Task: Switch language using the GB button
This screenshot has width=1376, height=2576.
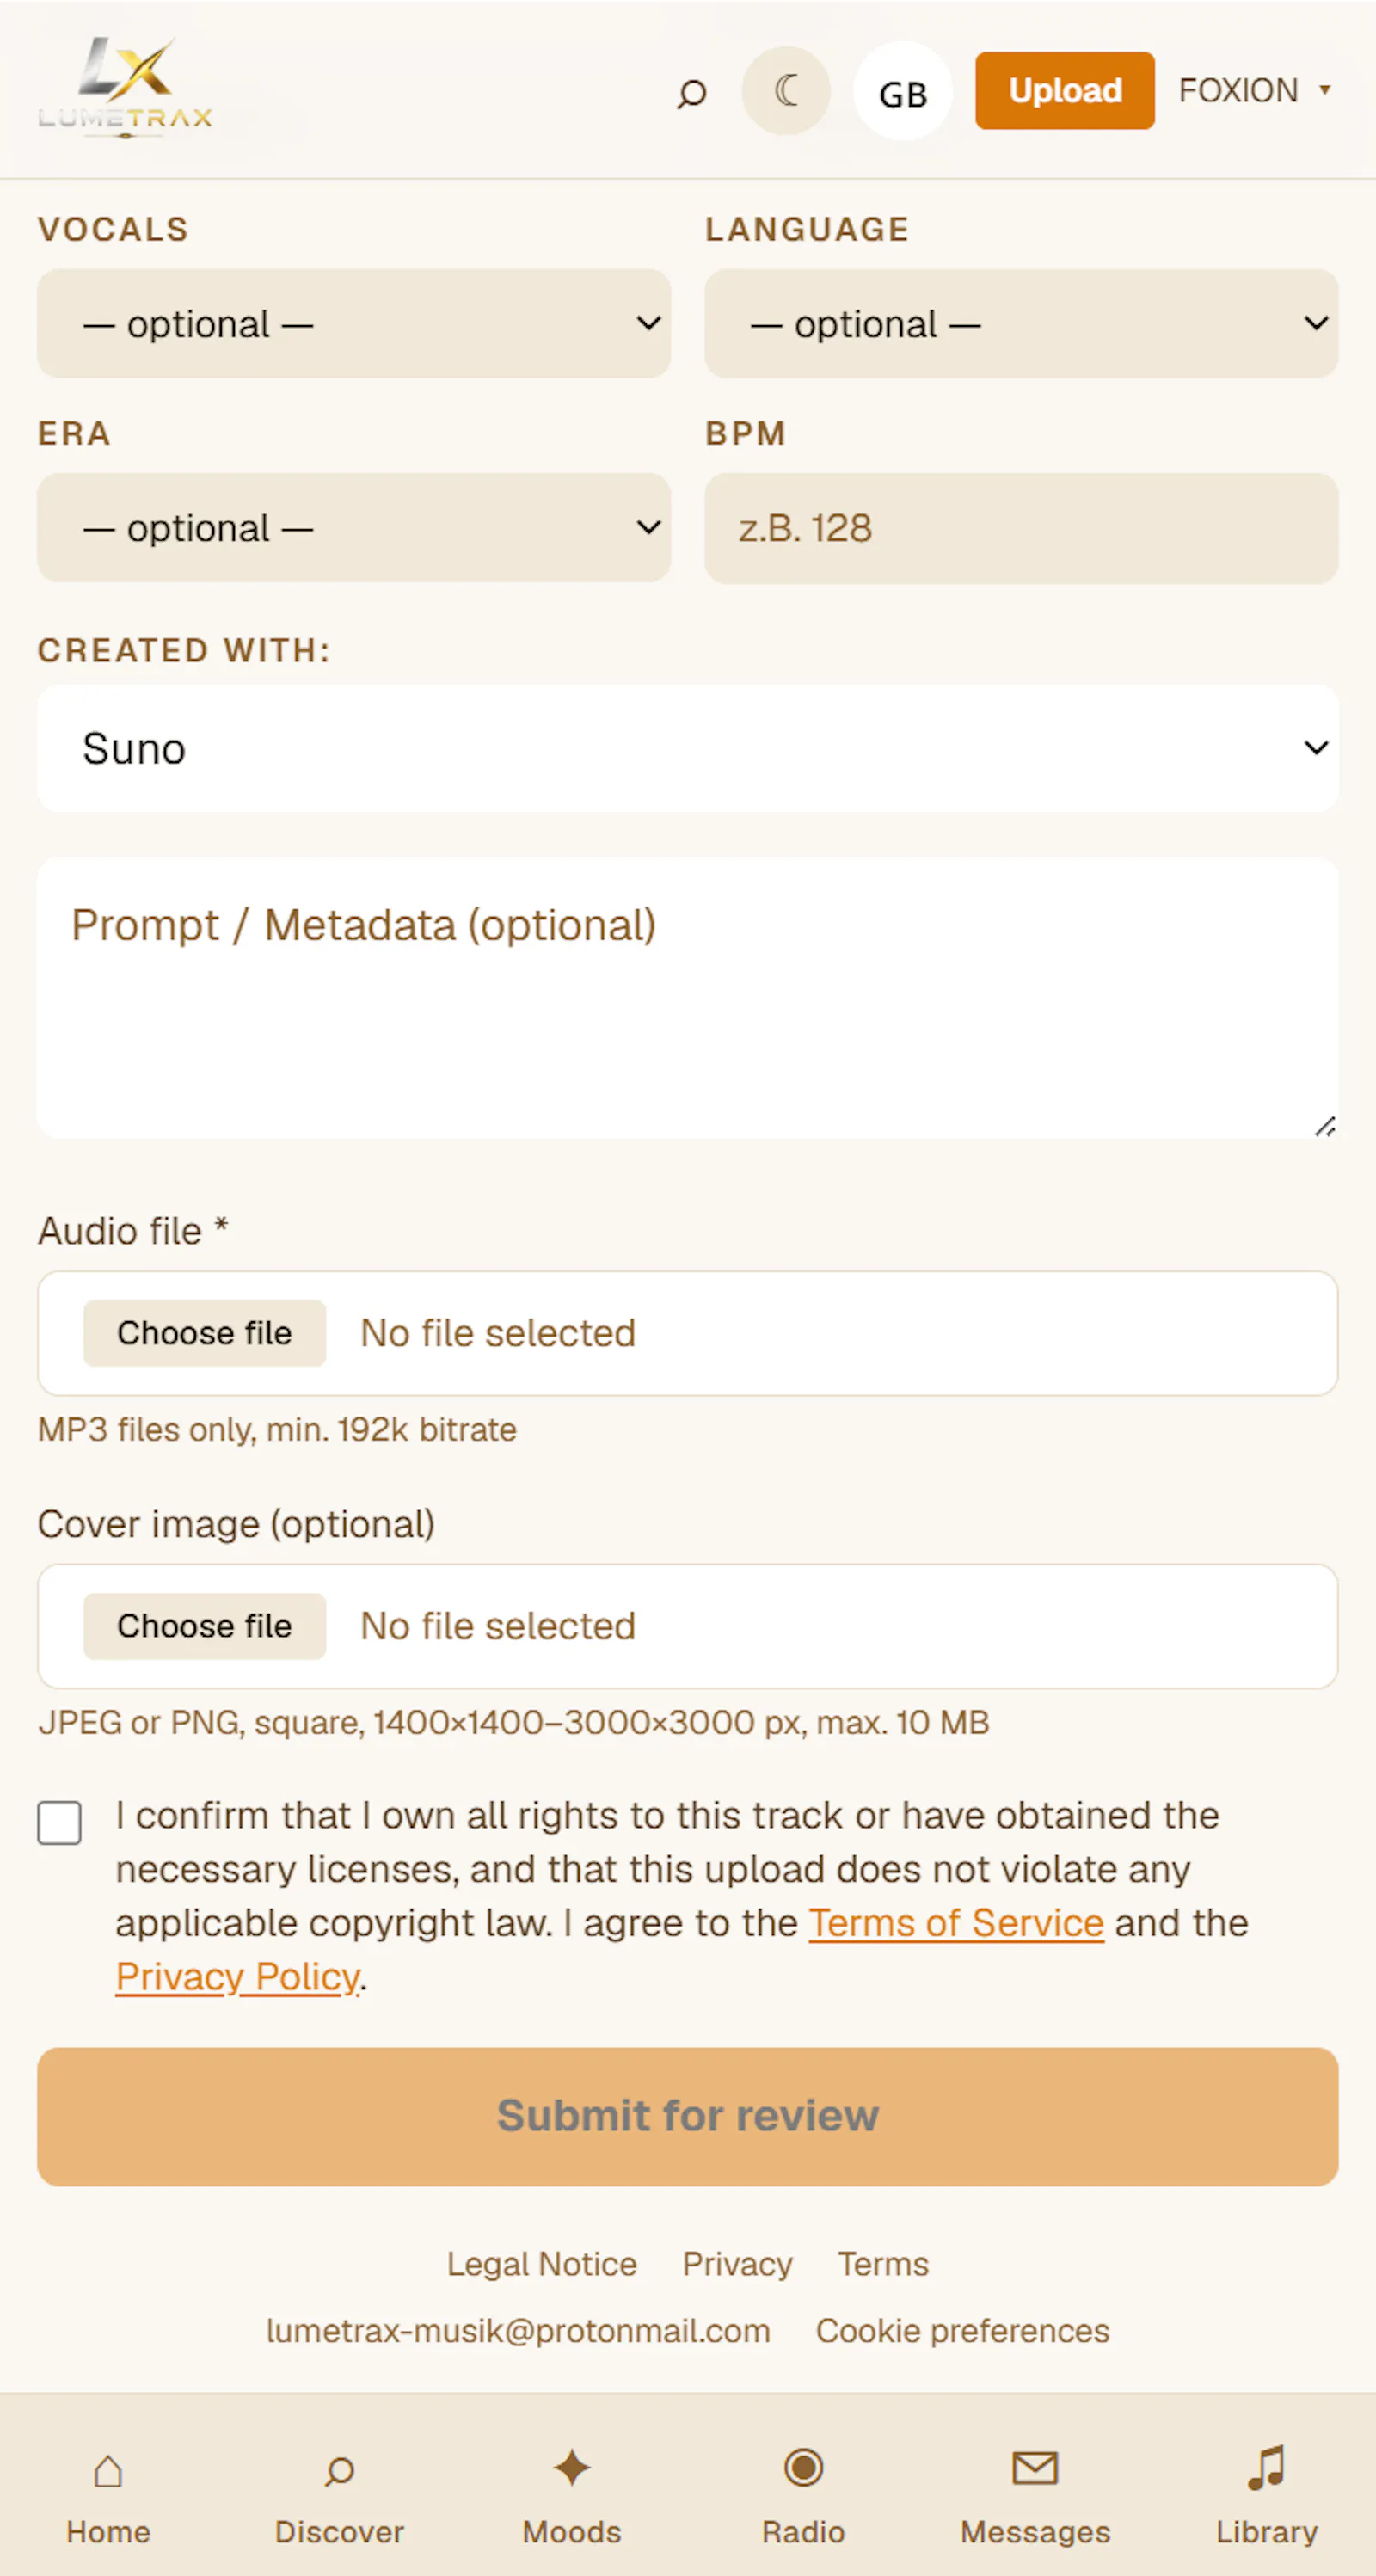Action: [x=903, y=91]
